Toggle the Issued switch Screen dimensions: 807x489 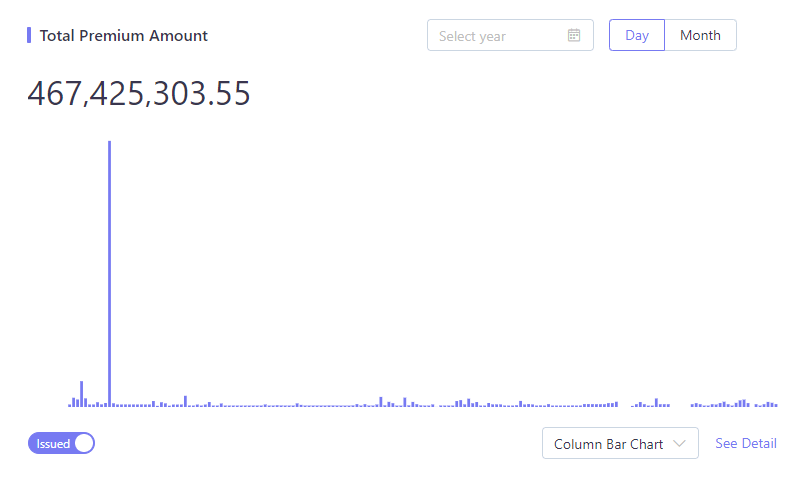click(x=61, y=443)
